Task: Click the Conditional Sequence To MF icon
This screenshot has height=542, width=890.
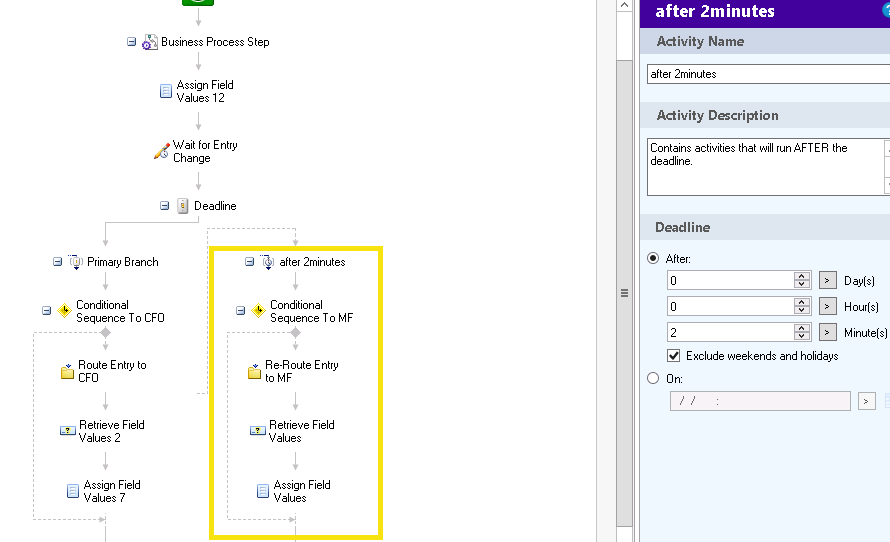Action: click(258, 310)
